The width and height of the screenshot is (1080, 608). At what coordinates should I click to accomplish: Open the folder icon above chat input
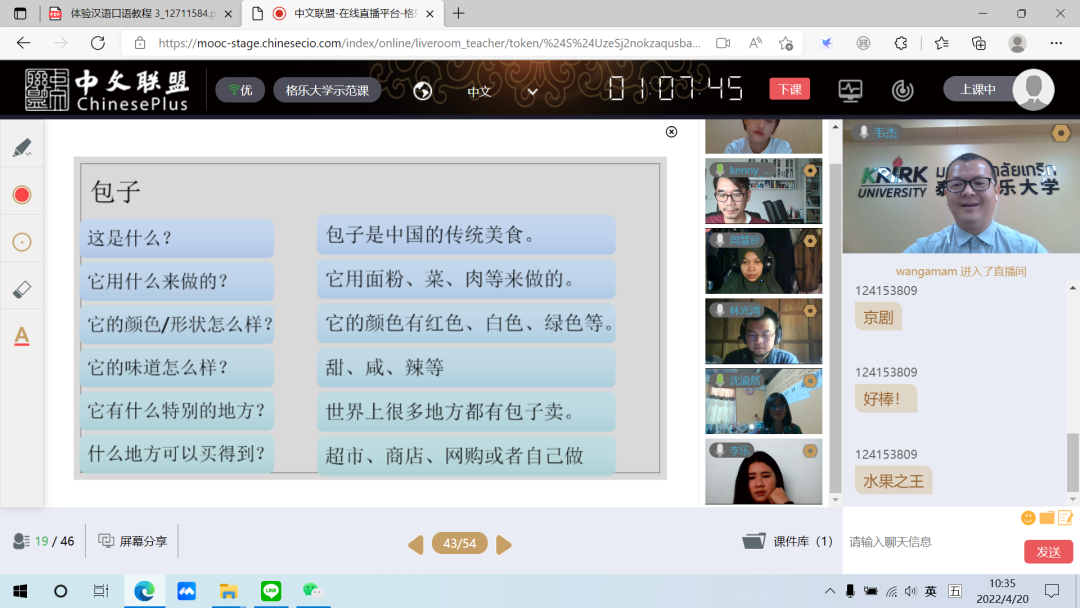(1047, 517)
